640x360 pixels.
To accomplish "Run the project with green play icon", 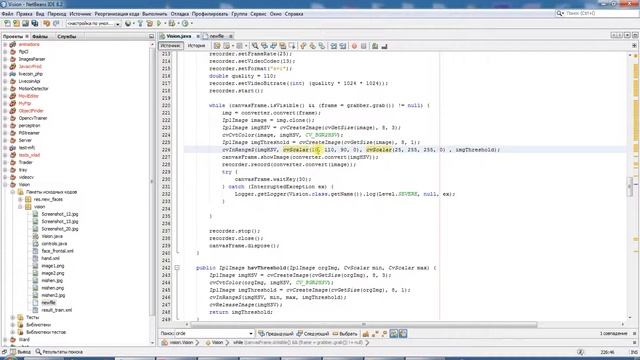I will (159, 24).
